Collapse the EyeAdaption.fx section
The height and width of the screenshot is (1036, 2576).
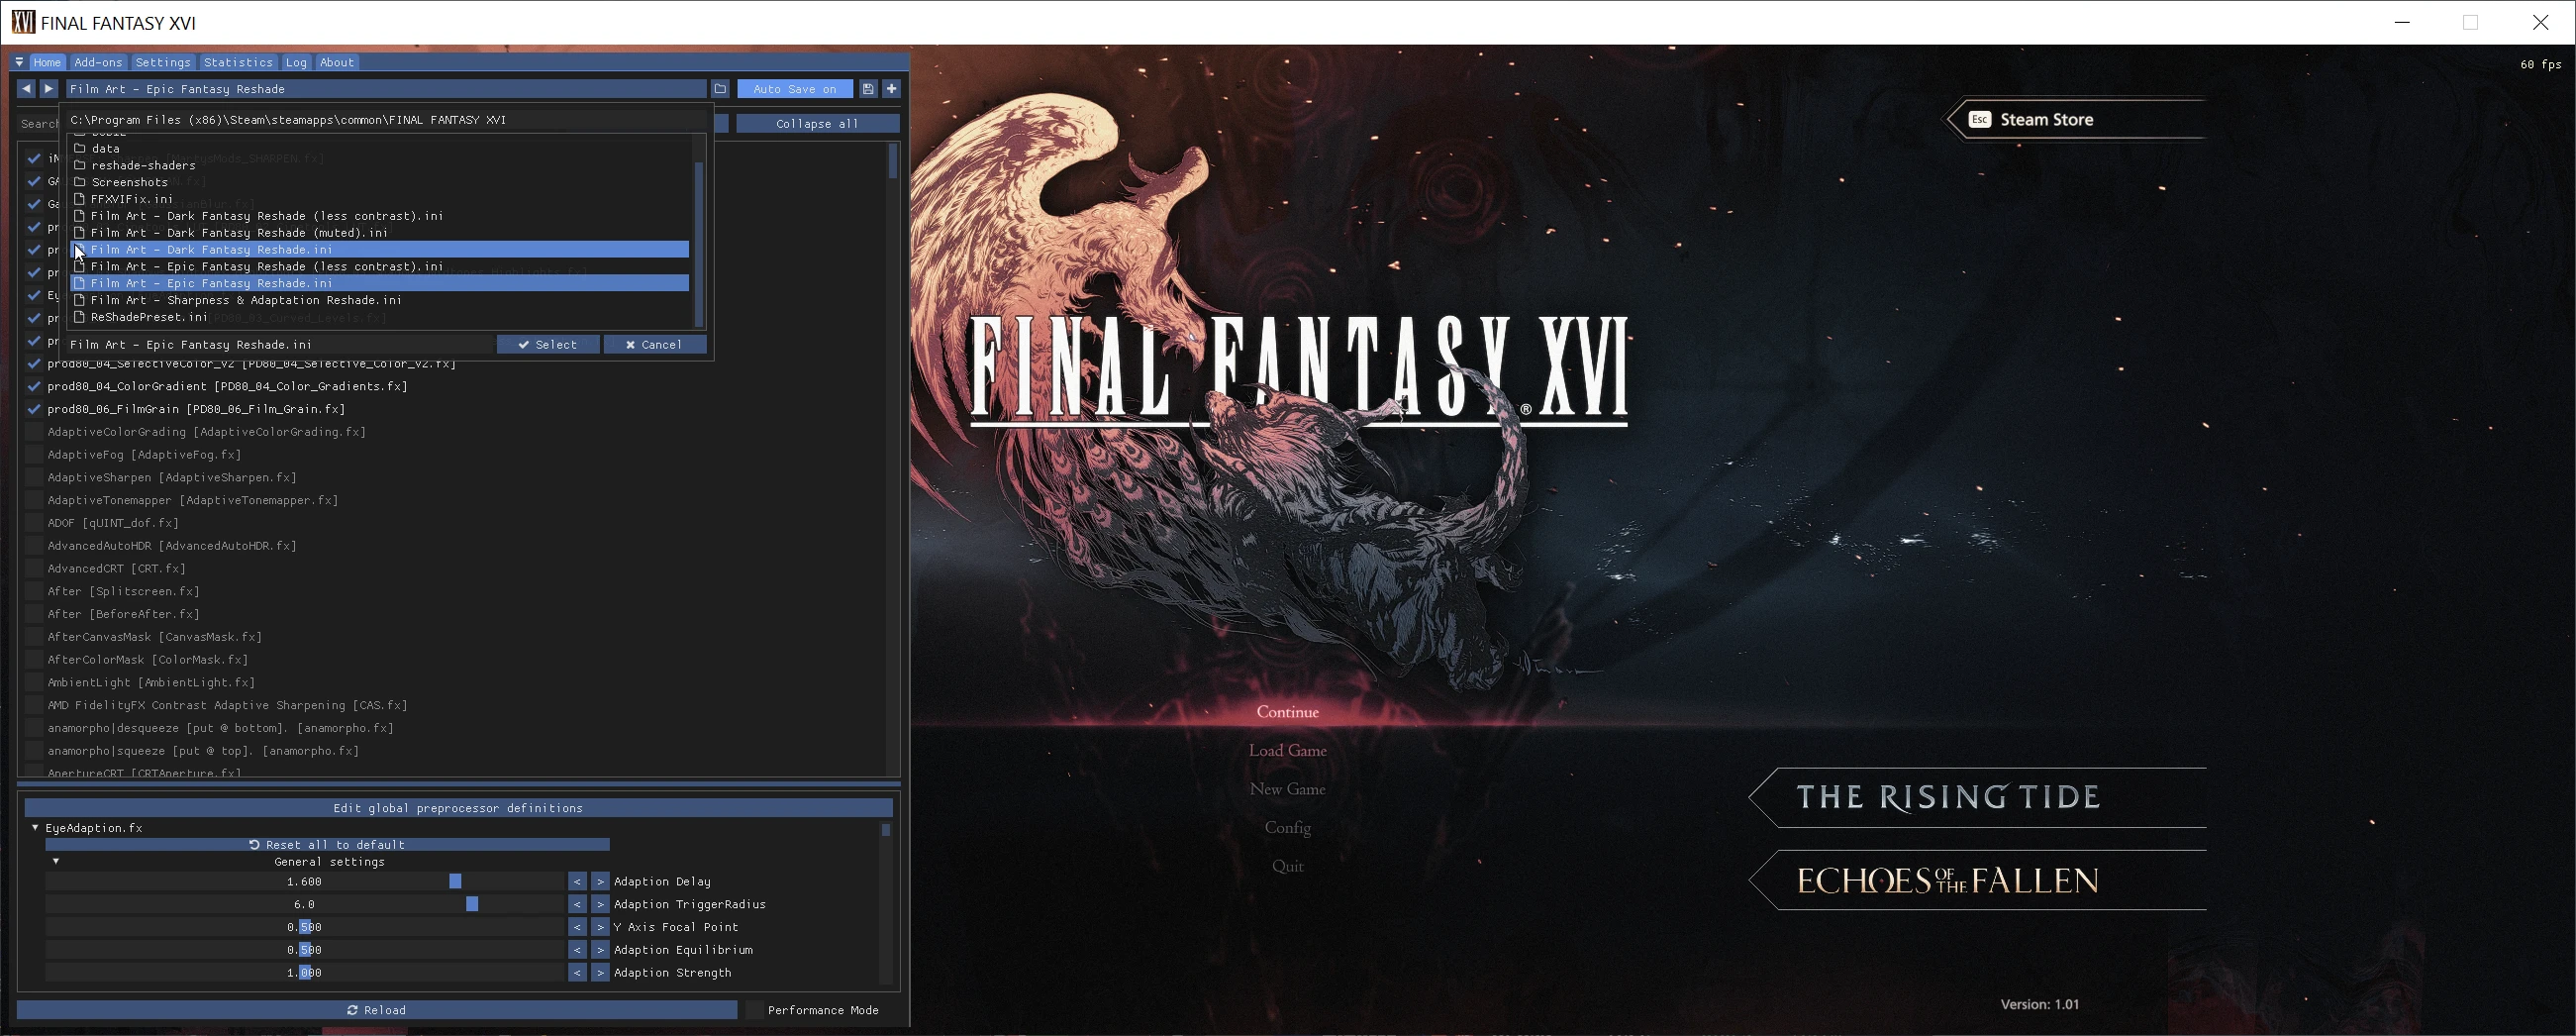(35, 828)
